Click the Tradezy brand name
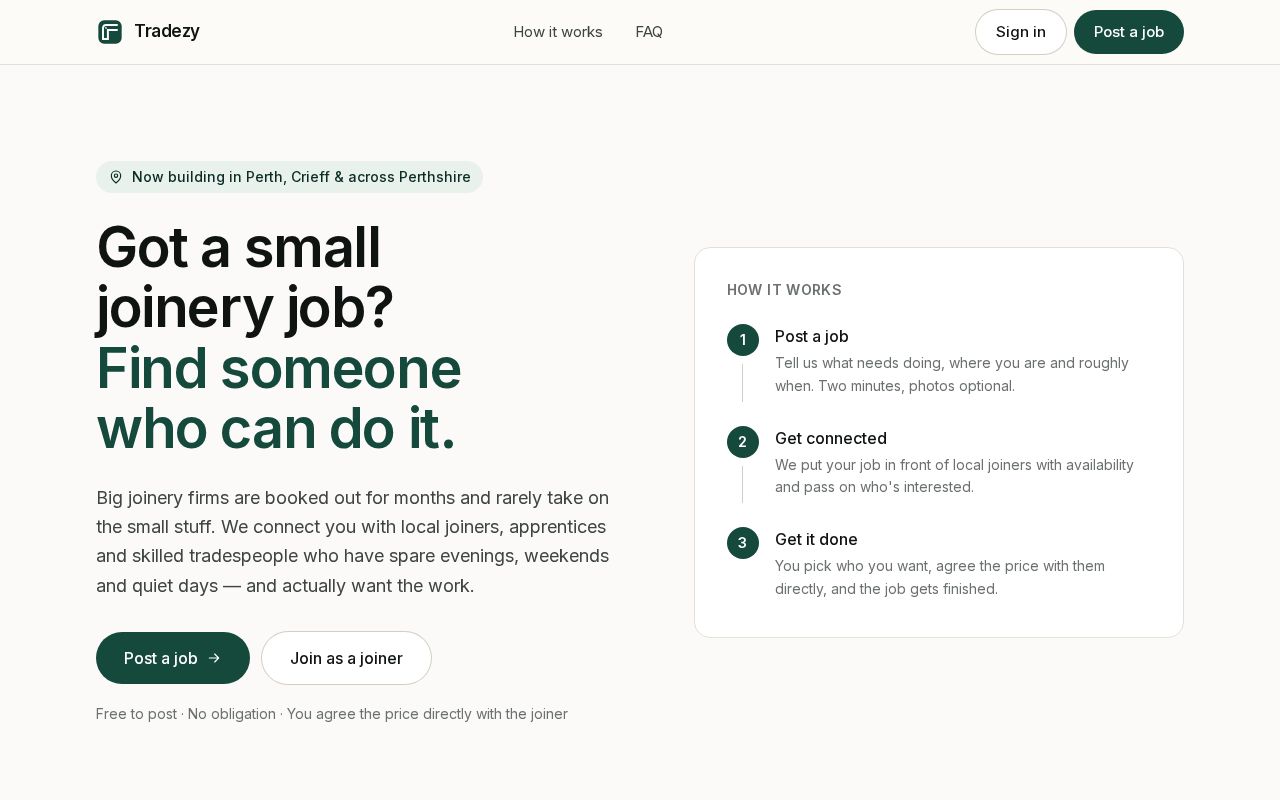Viewport: 1280px width, 800px height. (167, 31)
